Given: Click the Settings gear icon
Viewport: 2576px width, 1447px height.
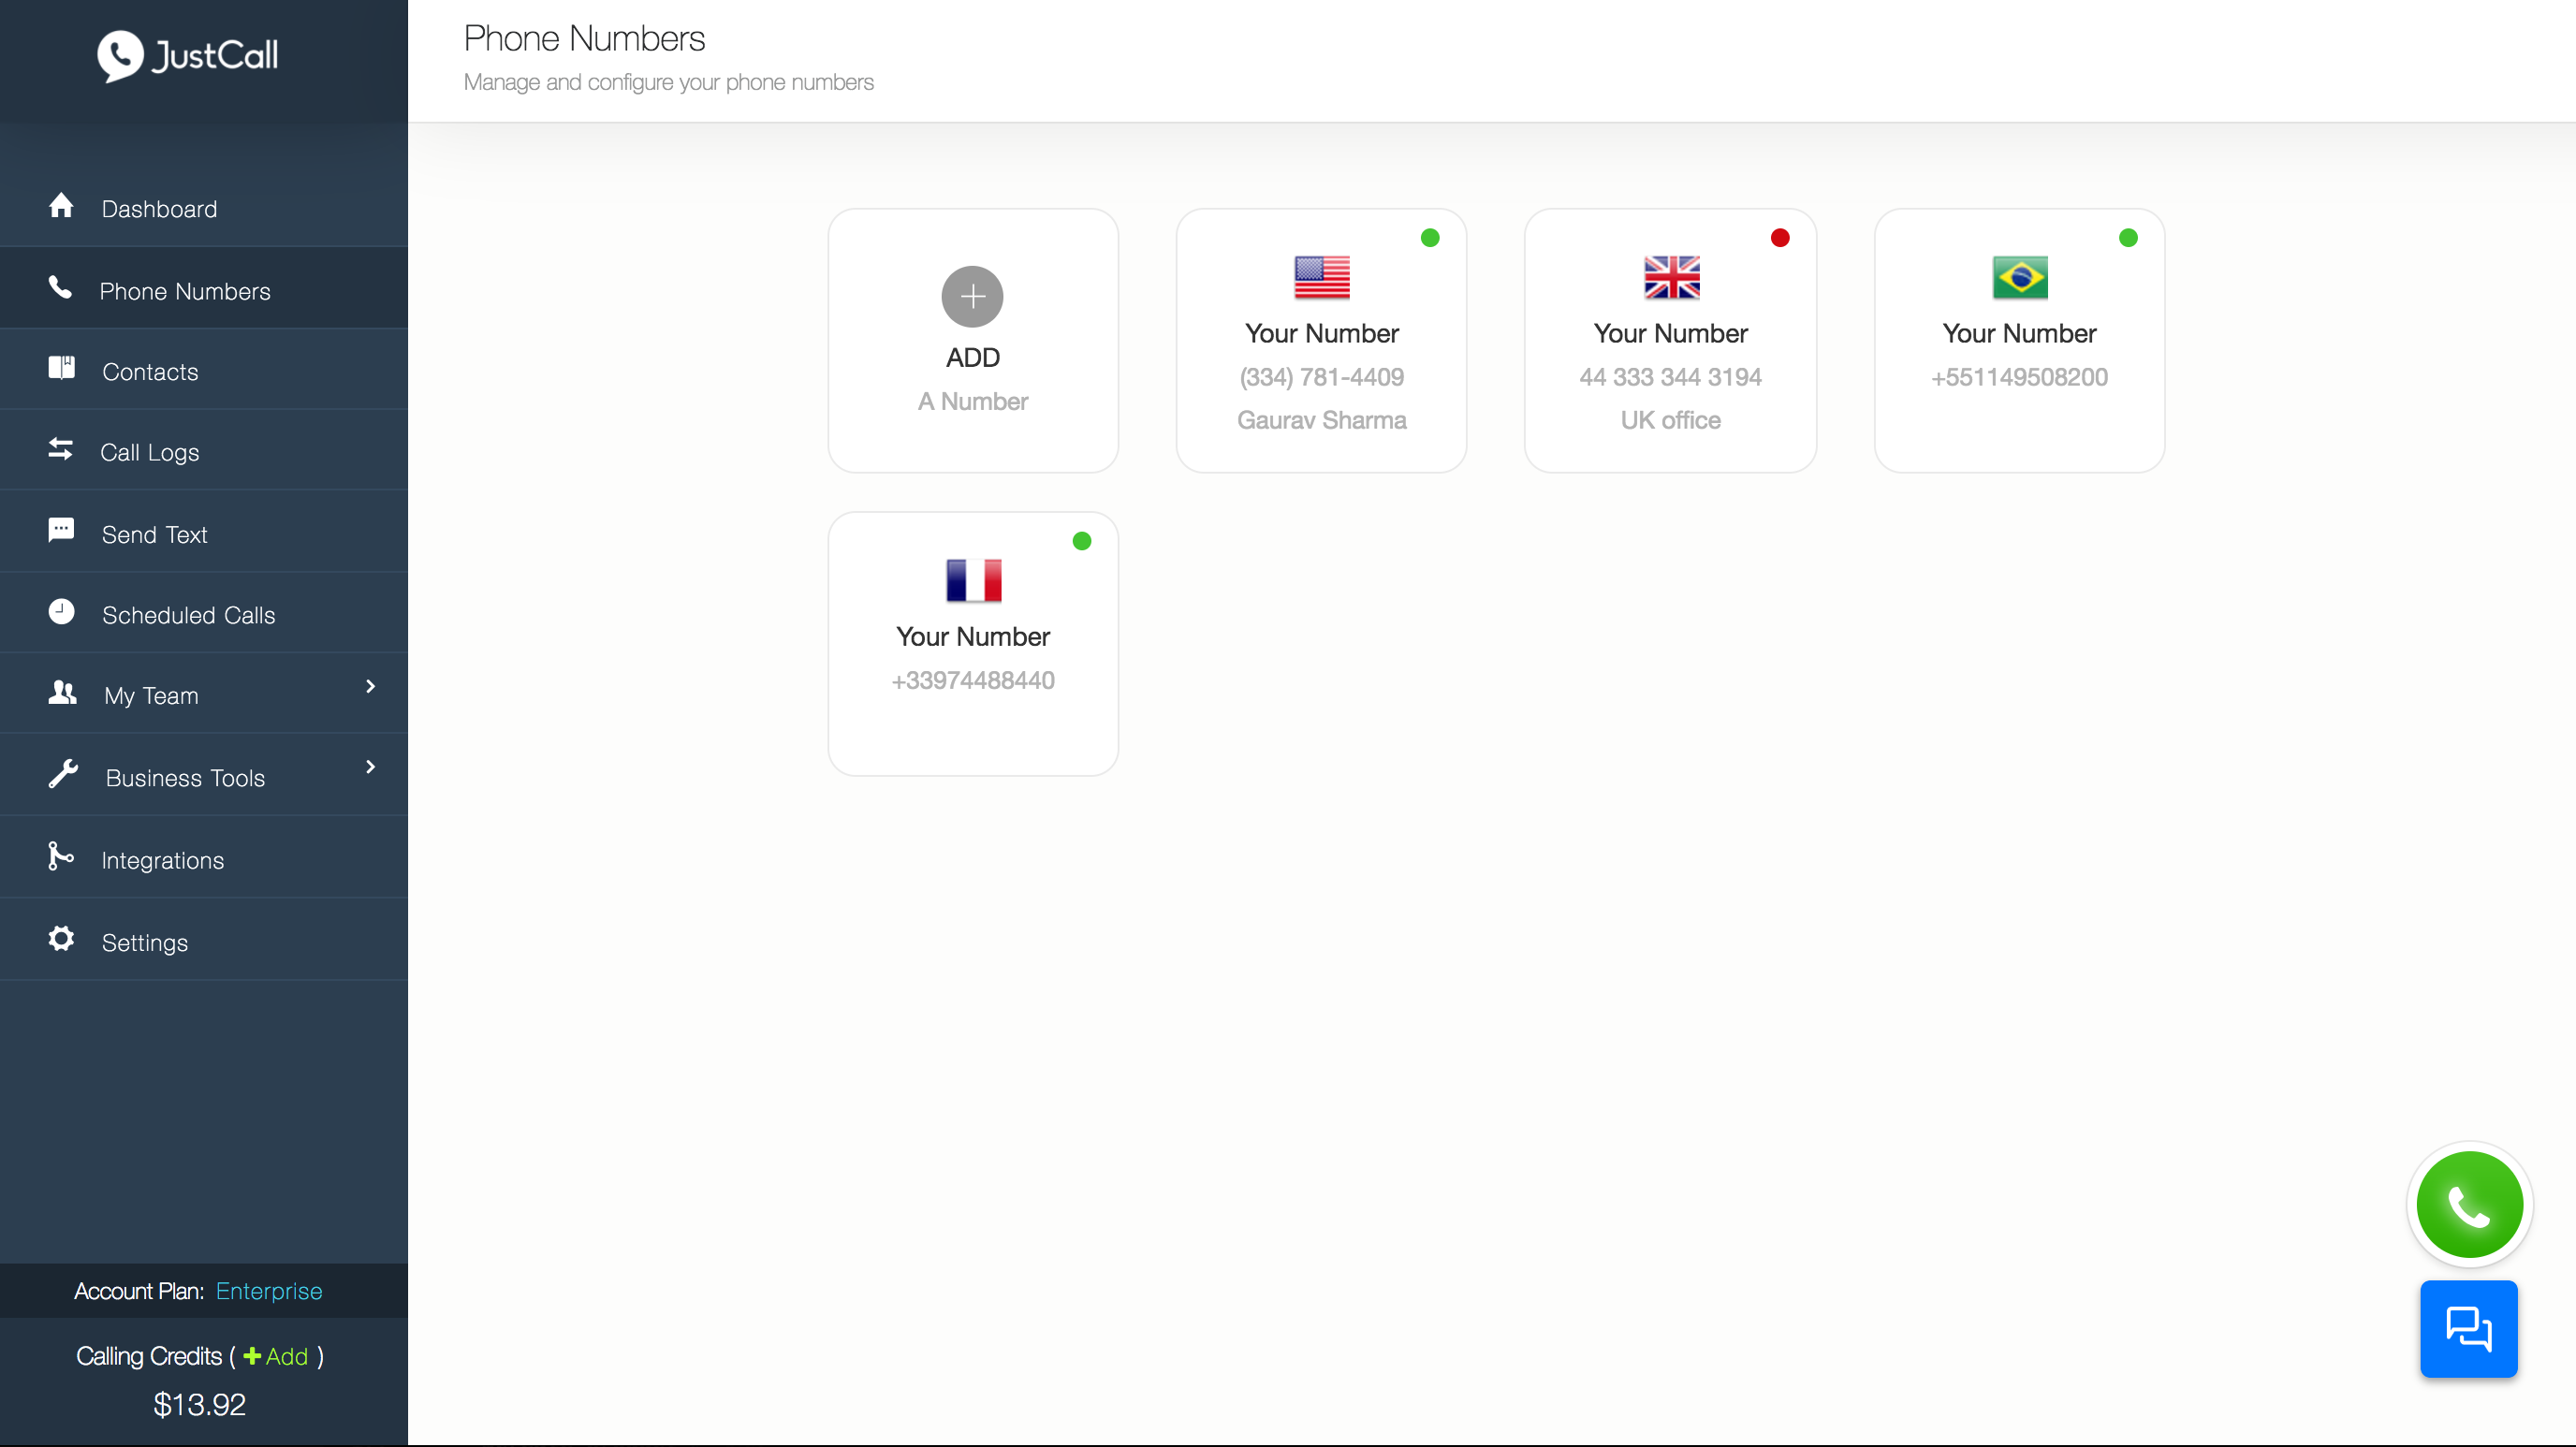Looking at the screenshot, I should click(x=61, y=939).
